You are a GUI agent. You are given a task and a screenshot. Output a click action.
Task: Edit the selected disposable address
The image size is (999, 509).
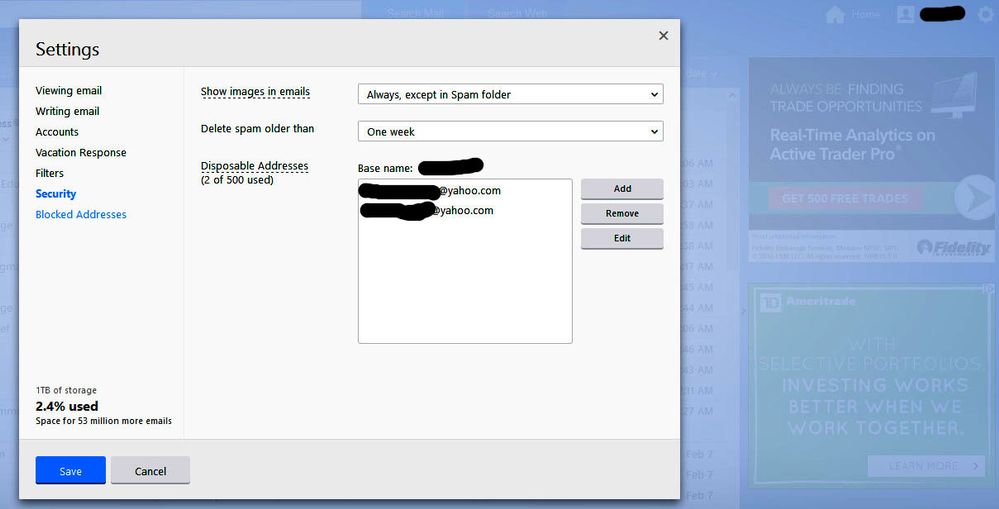[622, 239]
